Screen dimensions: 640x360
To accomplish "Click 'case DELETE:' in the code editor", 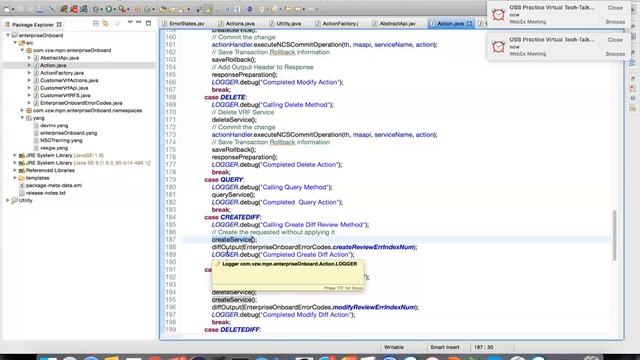I will point(225,97).
